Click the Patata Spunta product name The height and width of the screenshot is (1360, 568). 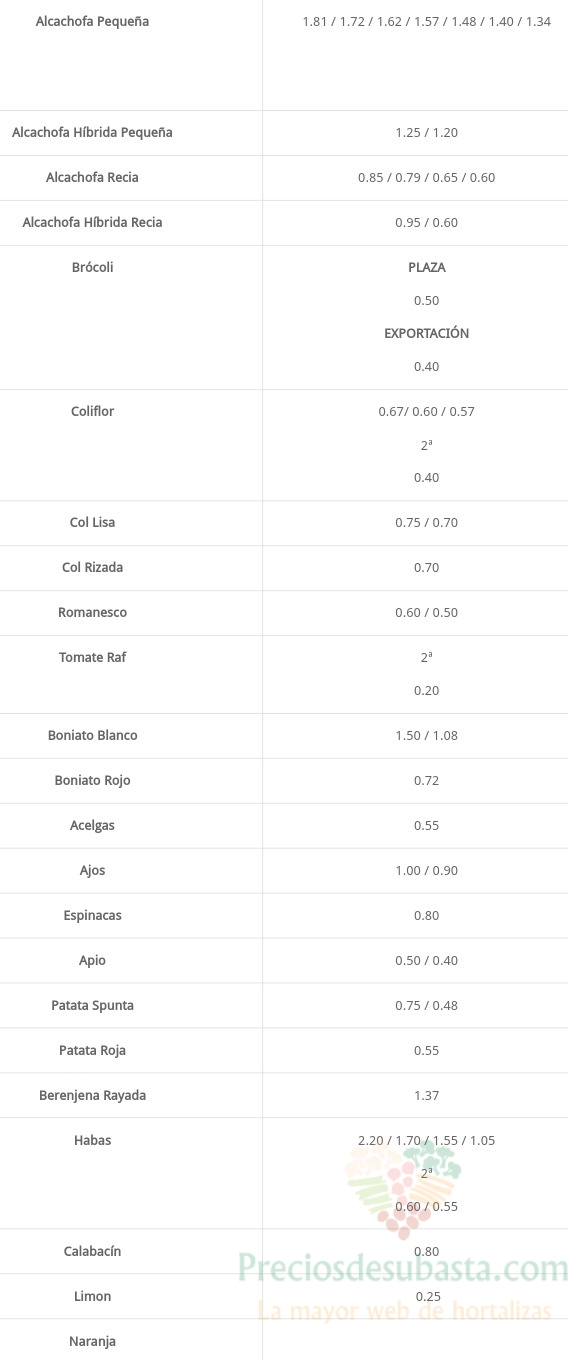[92, 1005]
